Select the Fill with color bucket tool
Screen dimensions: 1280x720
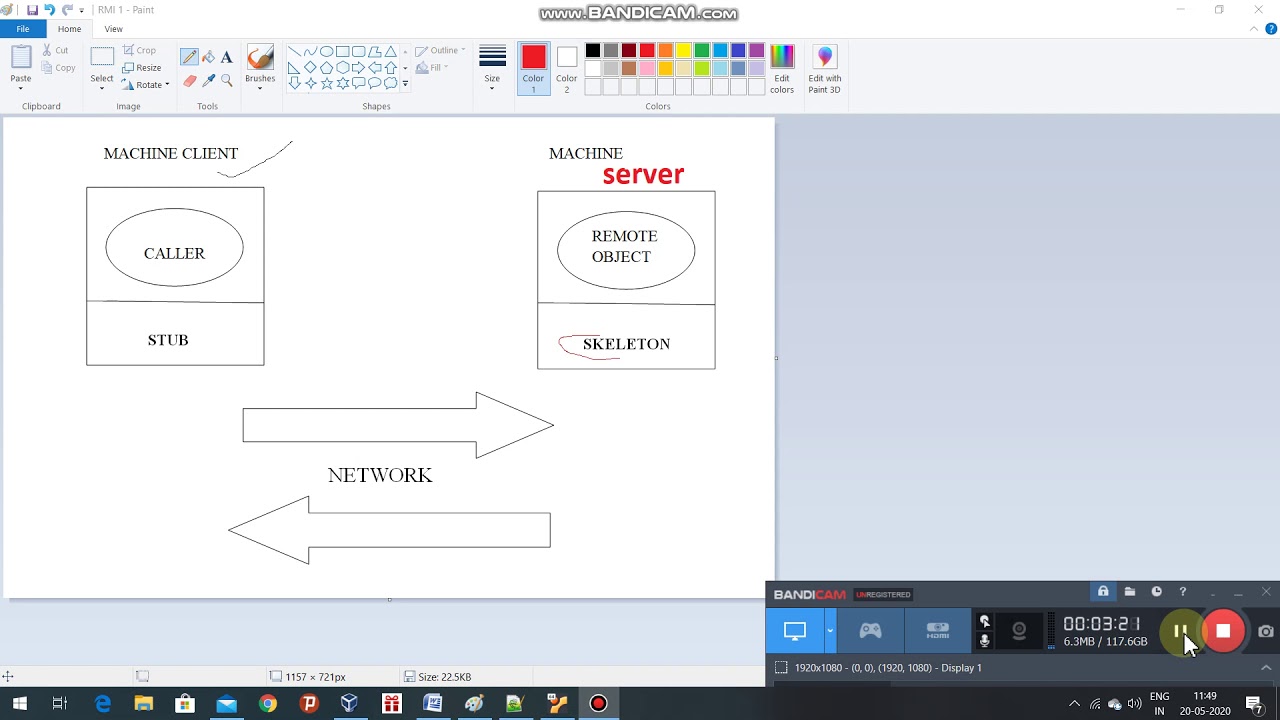coord(208,58)
